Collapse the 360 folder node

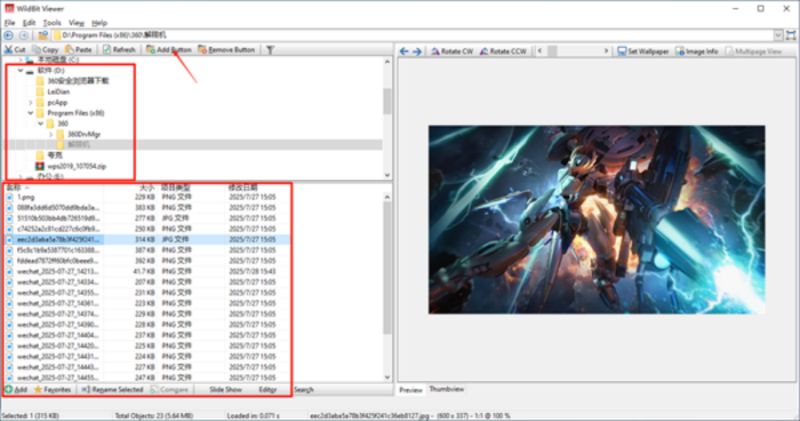(x=41, y=123)
